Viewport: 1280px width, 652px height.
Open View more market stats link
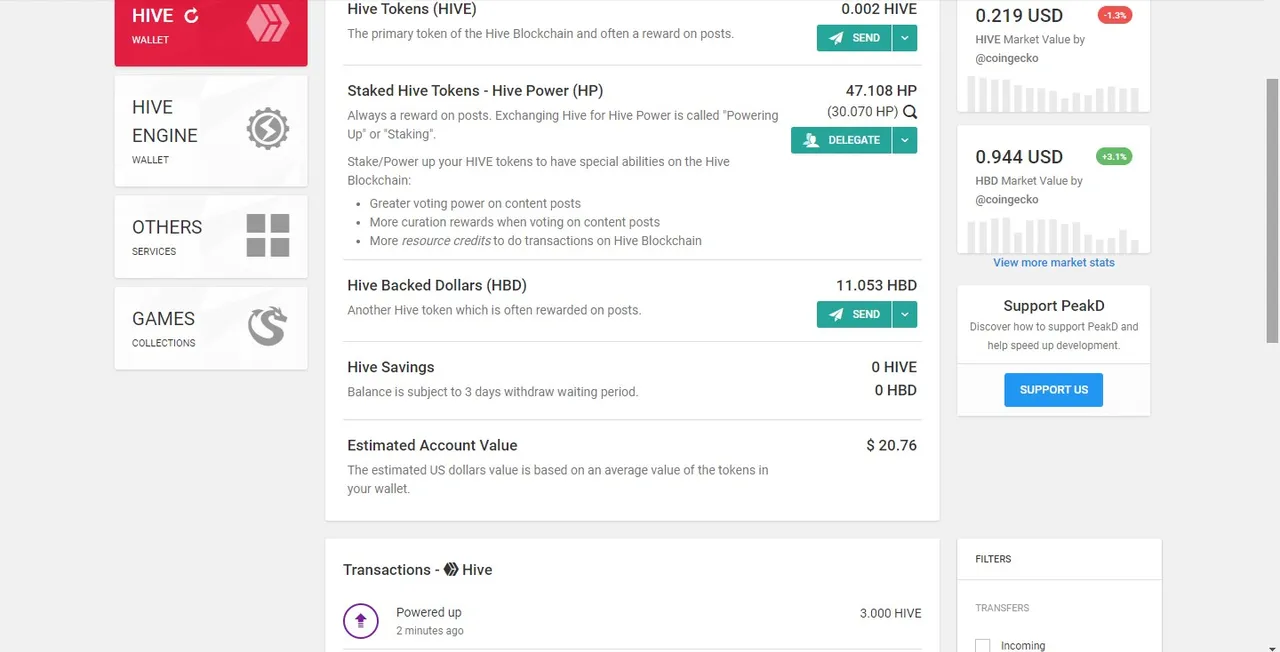pyautogui.click(x=1054, y=263)
